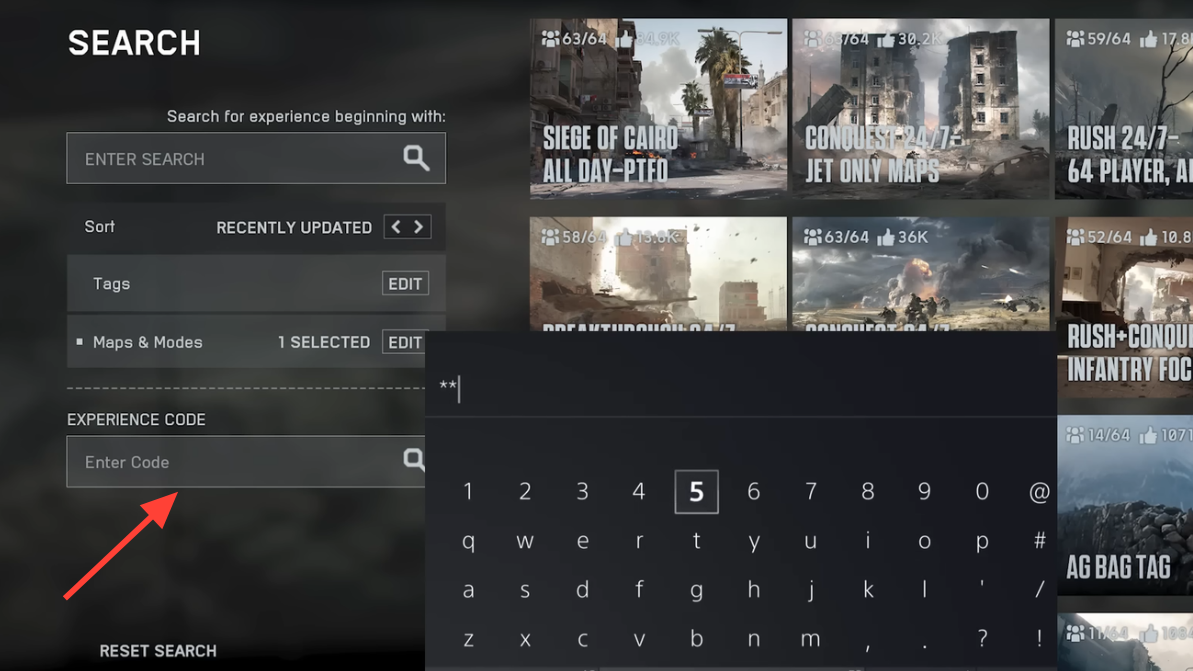Tap the slash / key
Screen dimensions: 1193x671
1039,590
